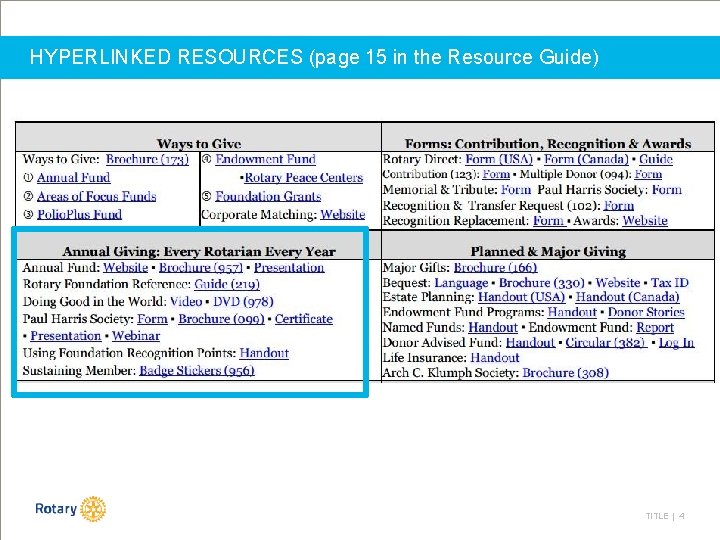Open Donor Advised Fund Handout
The width and height of the screenshot is (720, 540).
click(x=530, y=343)
